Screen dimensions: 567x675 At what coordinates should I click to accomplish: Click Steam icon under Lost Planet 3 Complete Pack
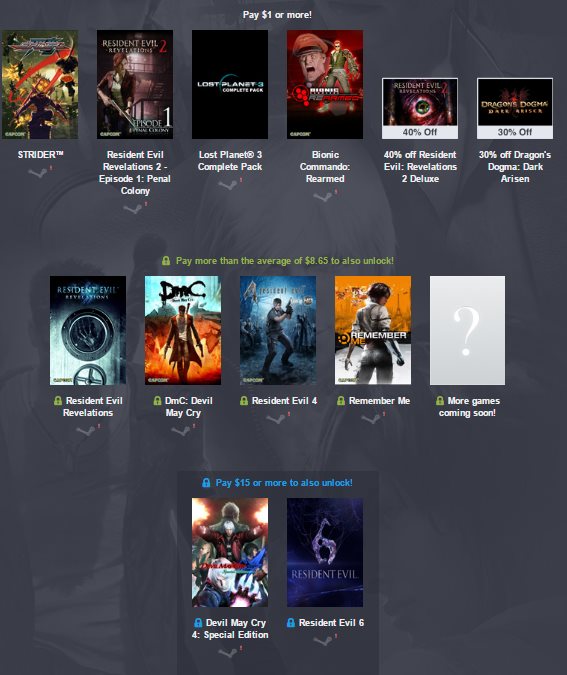[228, 185]
